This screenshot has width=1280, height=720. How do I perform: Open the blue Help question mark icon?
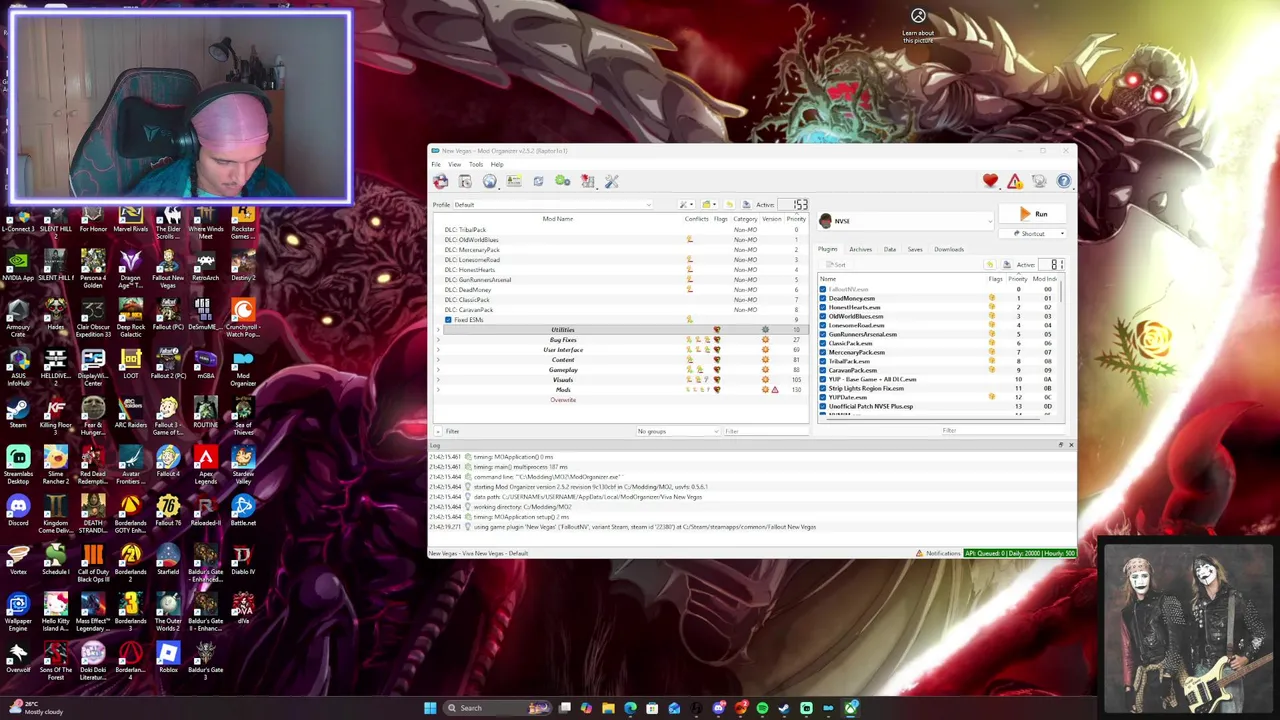1064,181
